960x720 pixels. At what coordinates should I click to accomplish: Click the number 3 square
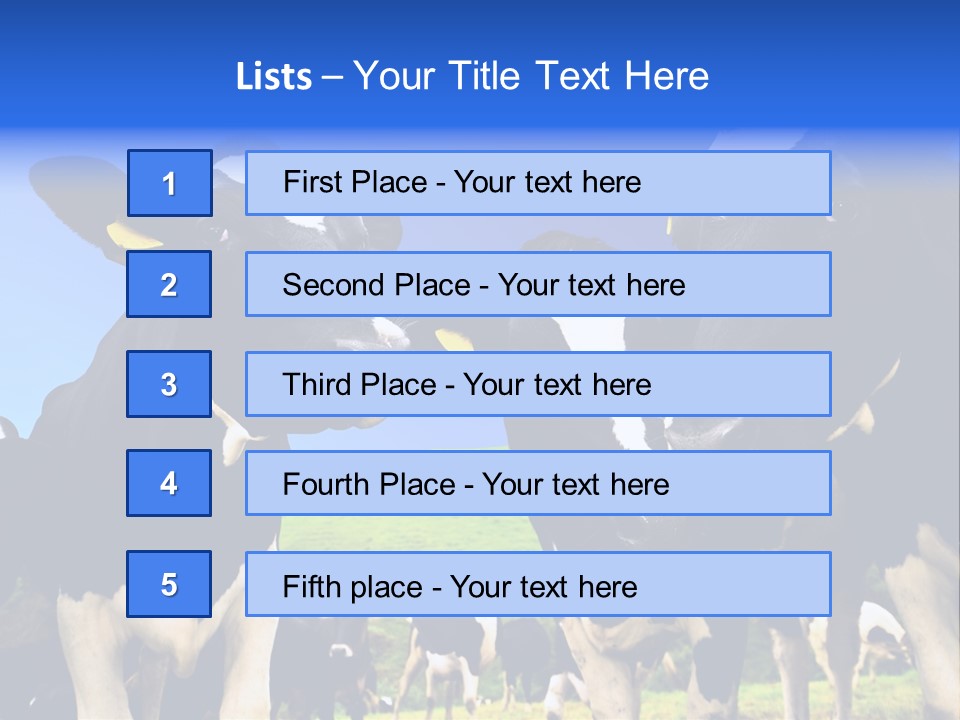click(169, 384)
